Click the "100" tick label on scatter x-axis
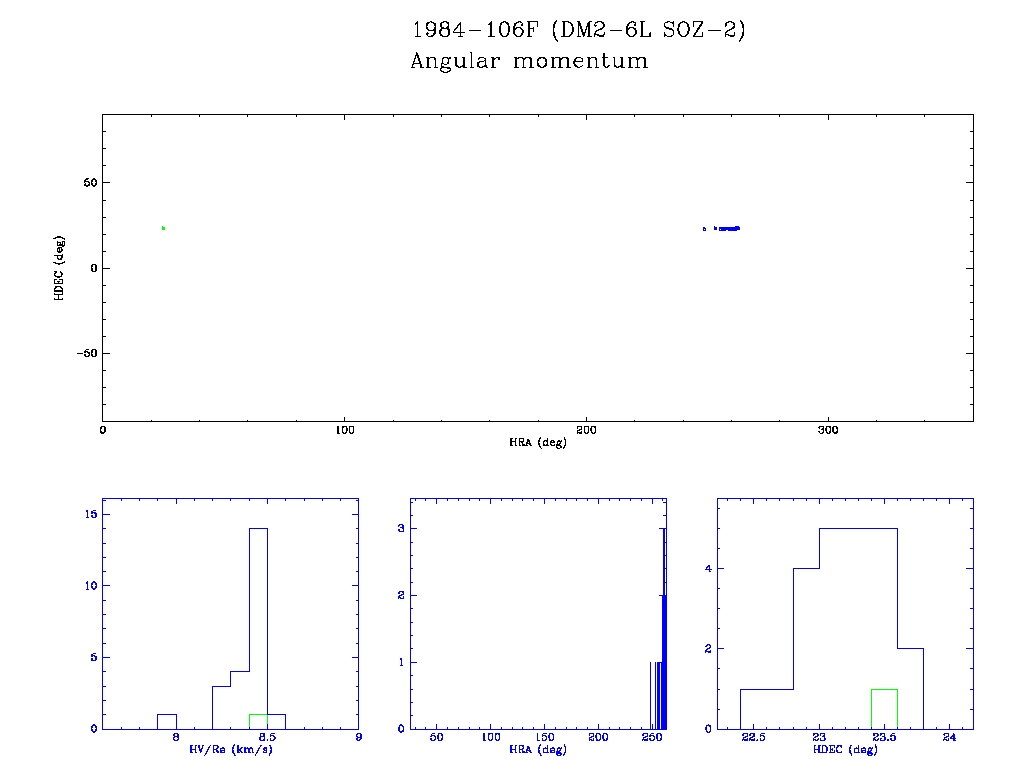The height and width of the screenshot is (768, 1024). (344, 430)
